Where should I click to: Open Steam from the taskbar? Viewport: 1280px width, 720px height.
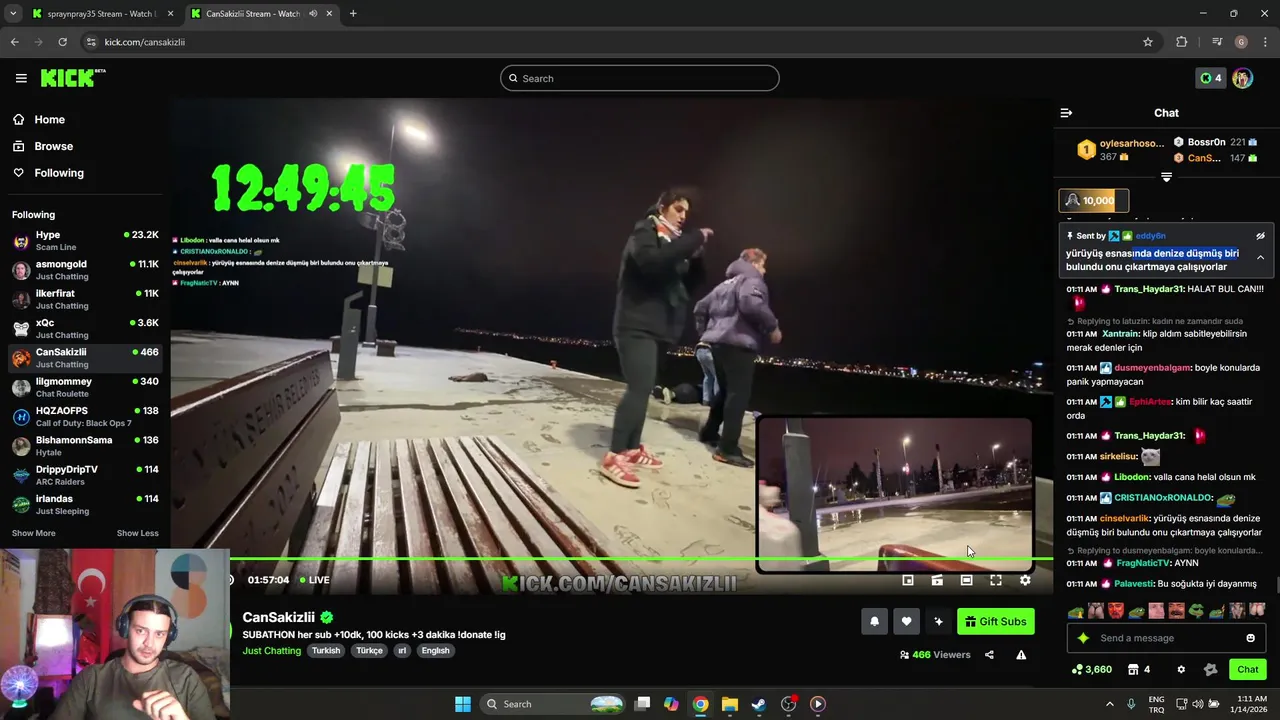click(759, 704)
